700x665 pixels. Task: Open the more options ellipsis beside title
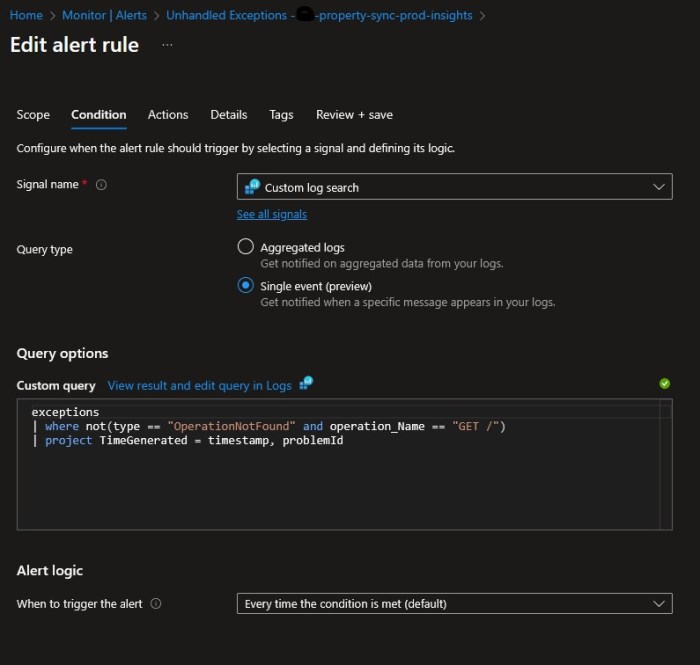[167, 45]
